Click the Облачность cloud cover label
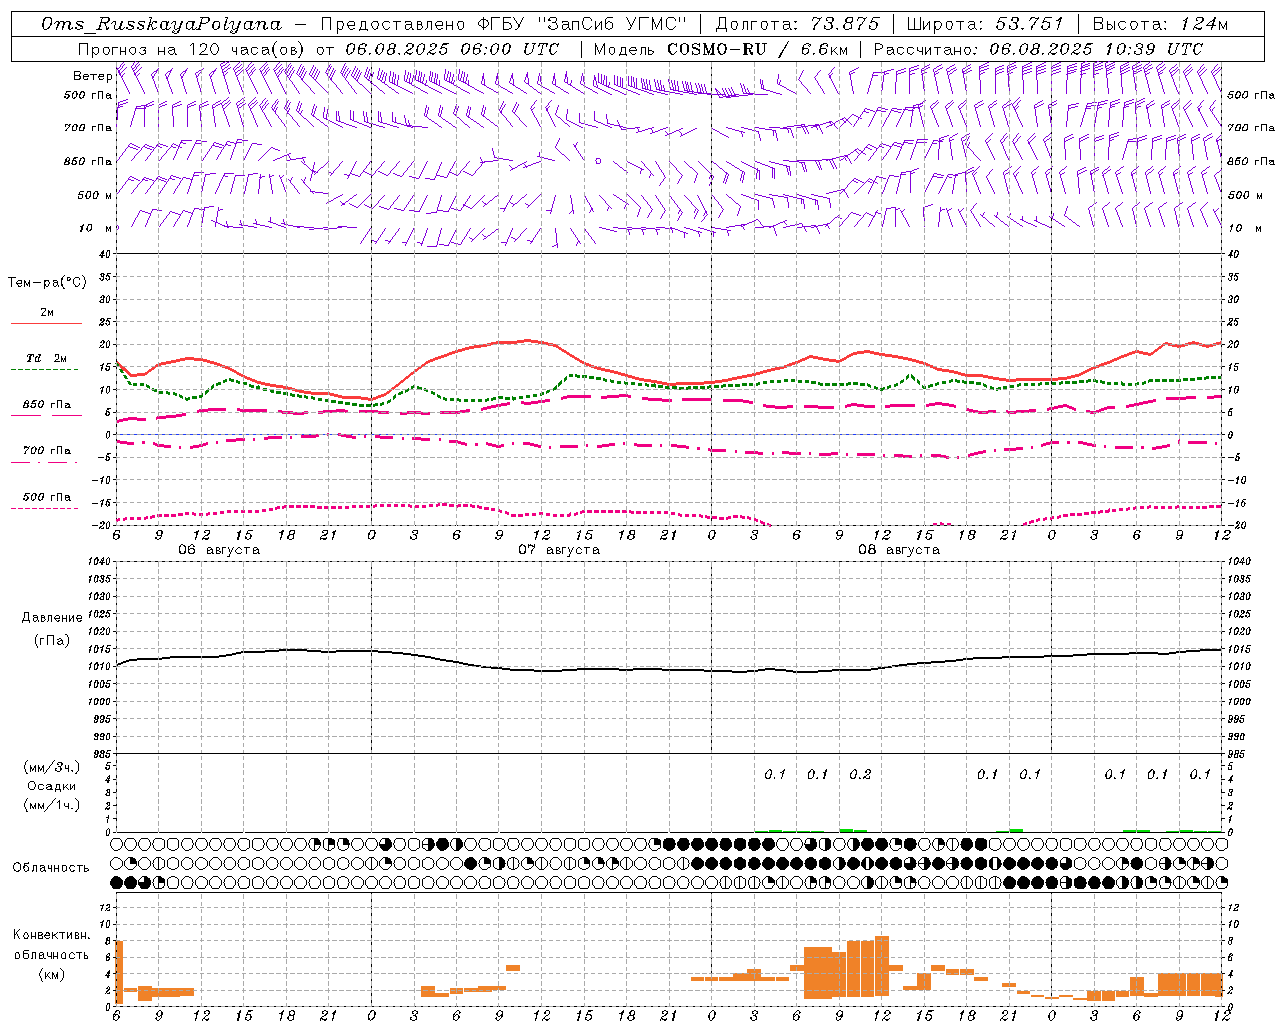The height and width of the screenshot is (1024, 1280). pos(51,867)
